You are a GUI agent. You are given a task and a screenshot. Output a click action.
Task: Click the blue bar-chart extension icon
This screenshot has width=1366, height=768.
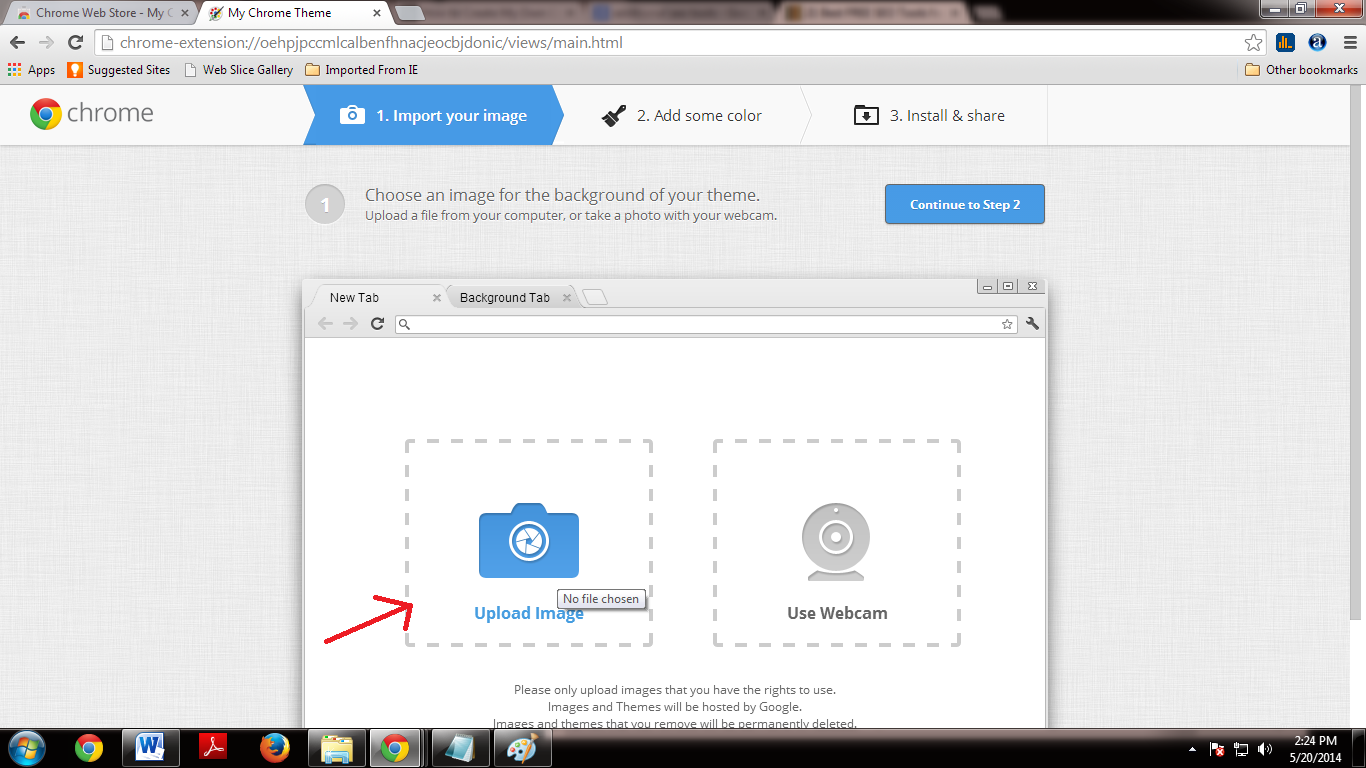point(1286,43)
